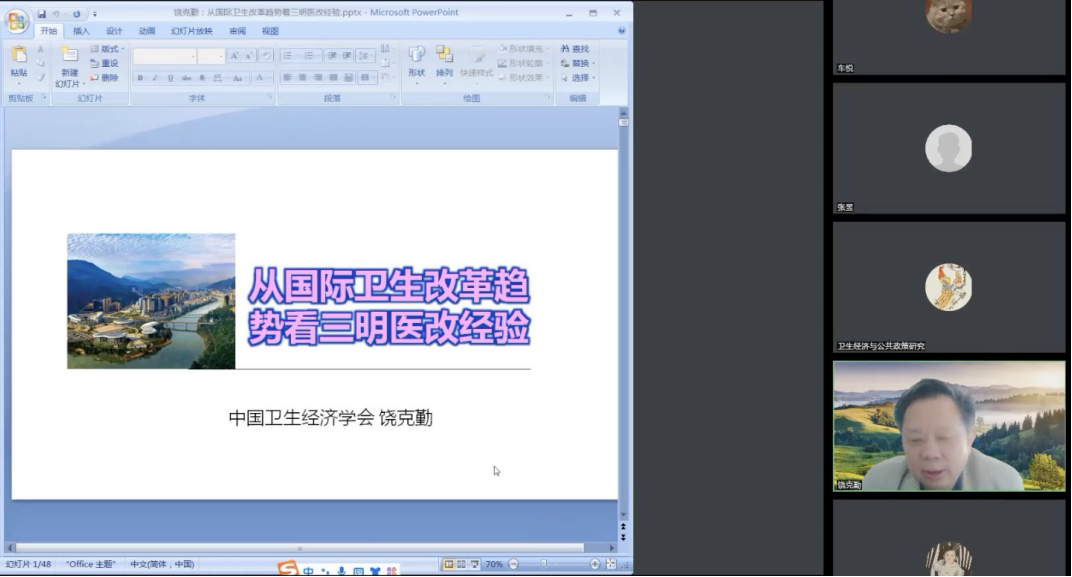Select the 饶克勤 participant video tile
The height and width of the screenshot is (577, 1072).
tap(949, 426)
